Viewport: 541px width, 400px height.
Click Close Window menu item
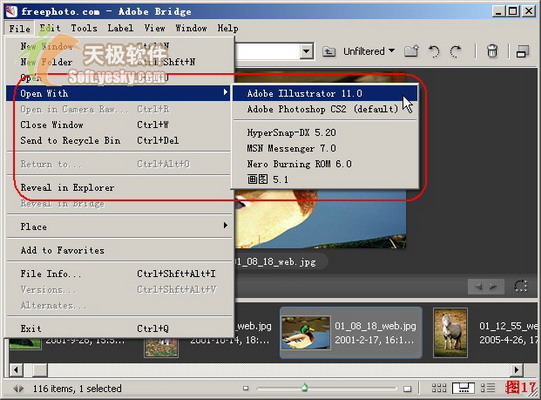[x=118, y=125]
